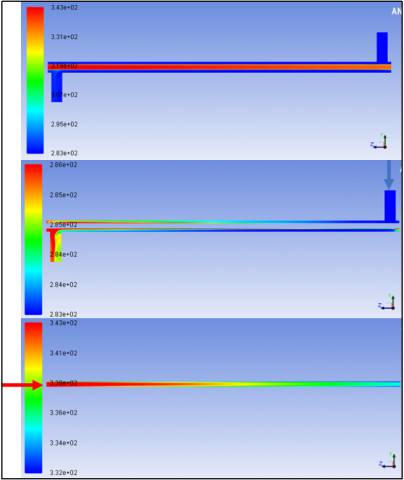
Task: Click the 2.86e+02 label in middle legend
Action: [x=63, y=165]
